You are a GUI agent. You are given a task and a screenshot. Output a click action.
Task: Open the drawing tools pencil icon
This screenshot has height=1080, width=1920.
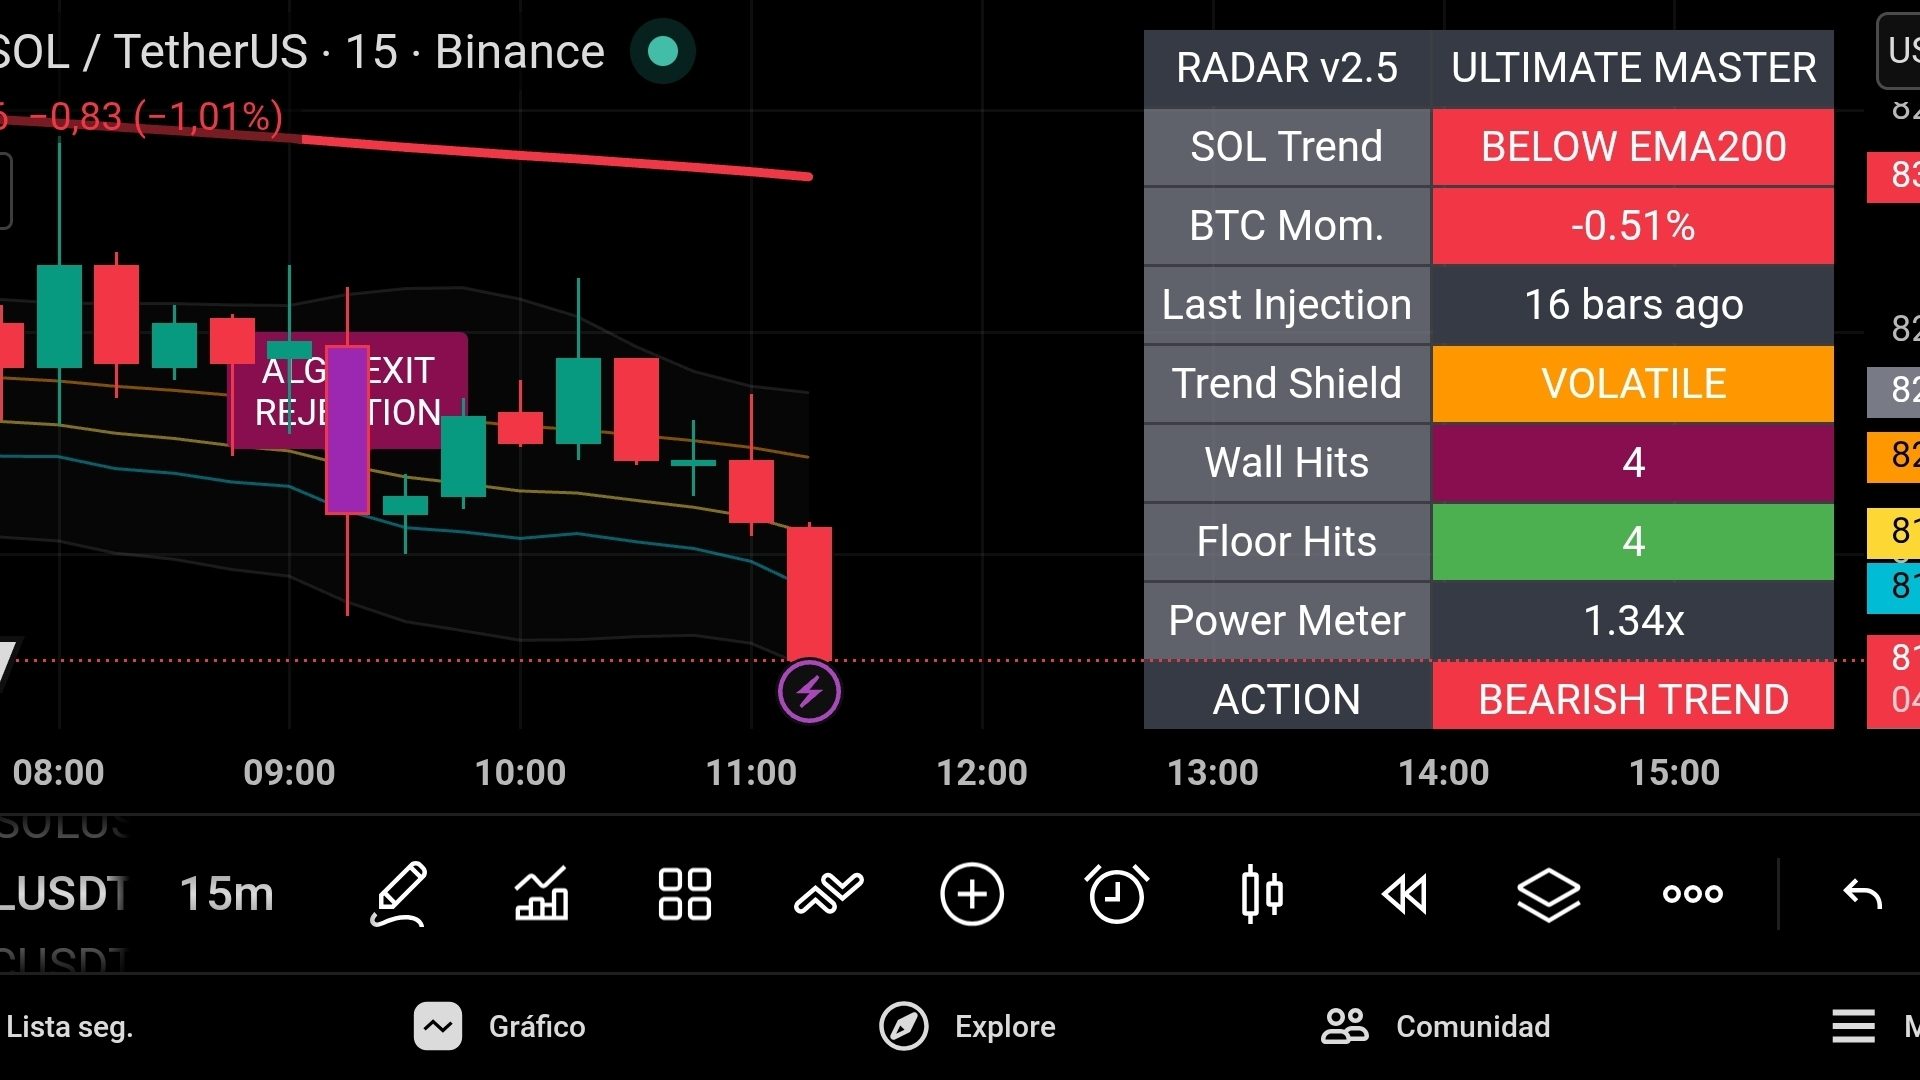click(399, 893)
